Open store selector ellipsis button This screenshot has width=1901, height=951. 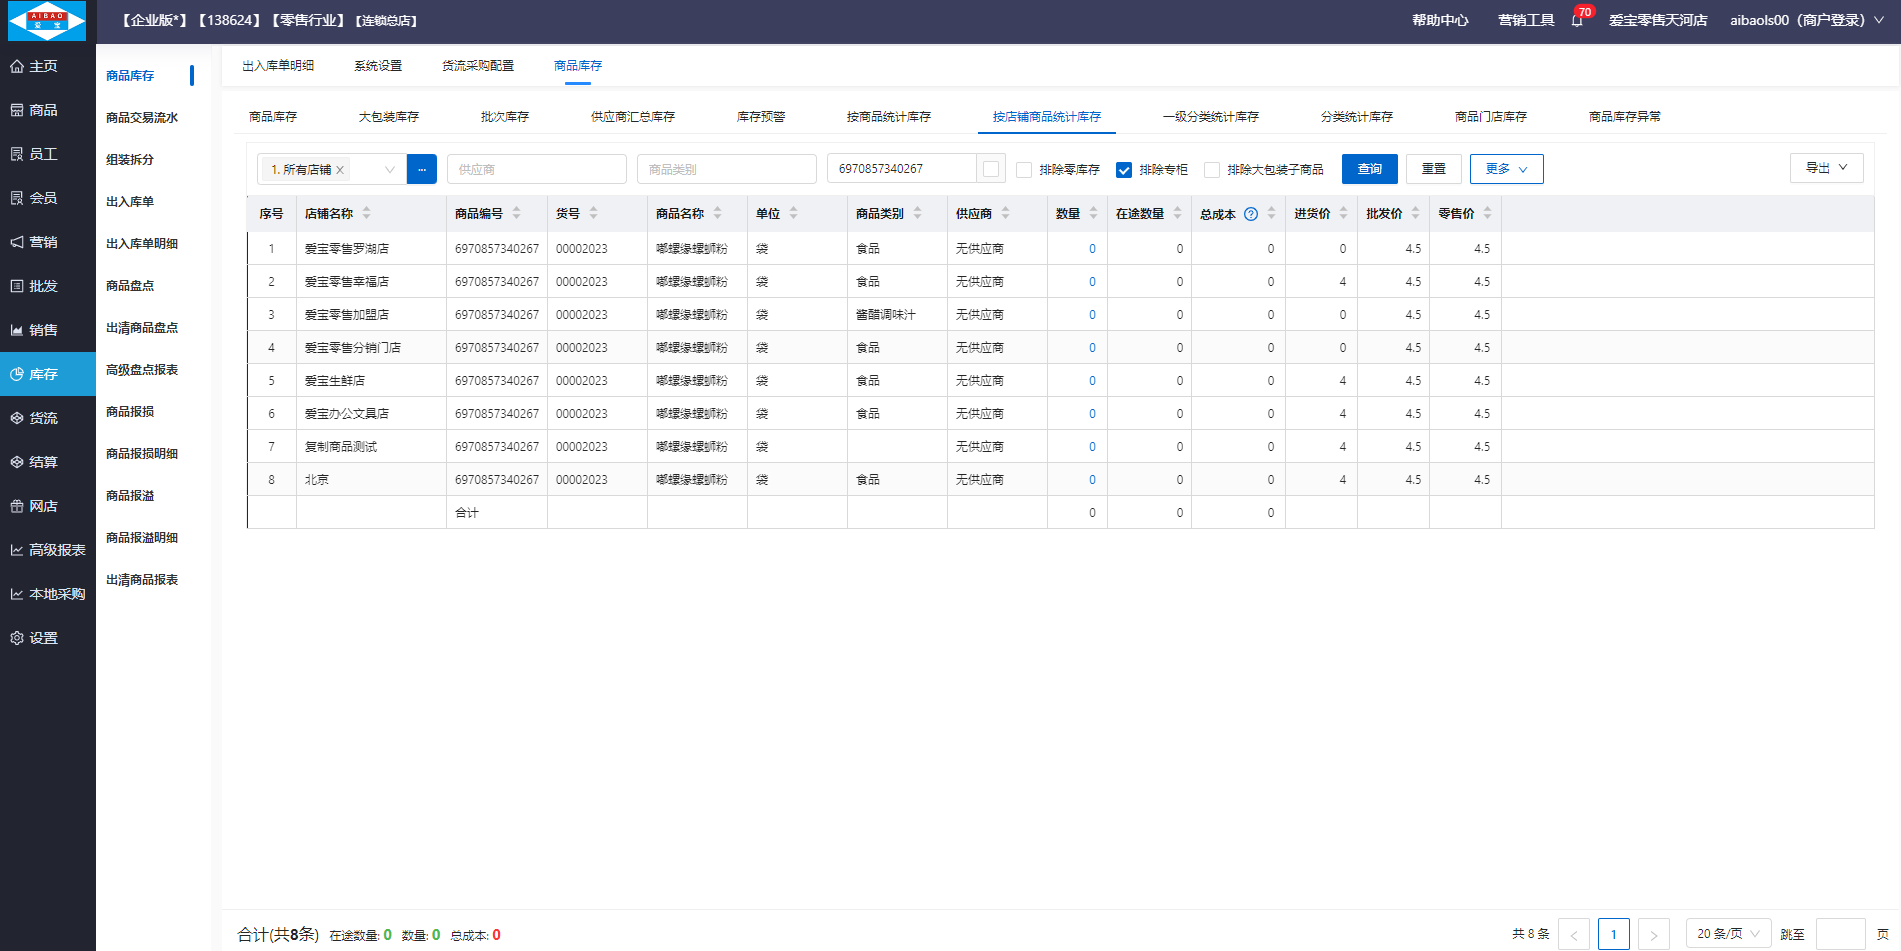pos(422,170)
